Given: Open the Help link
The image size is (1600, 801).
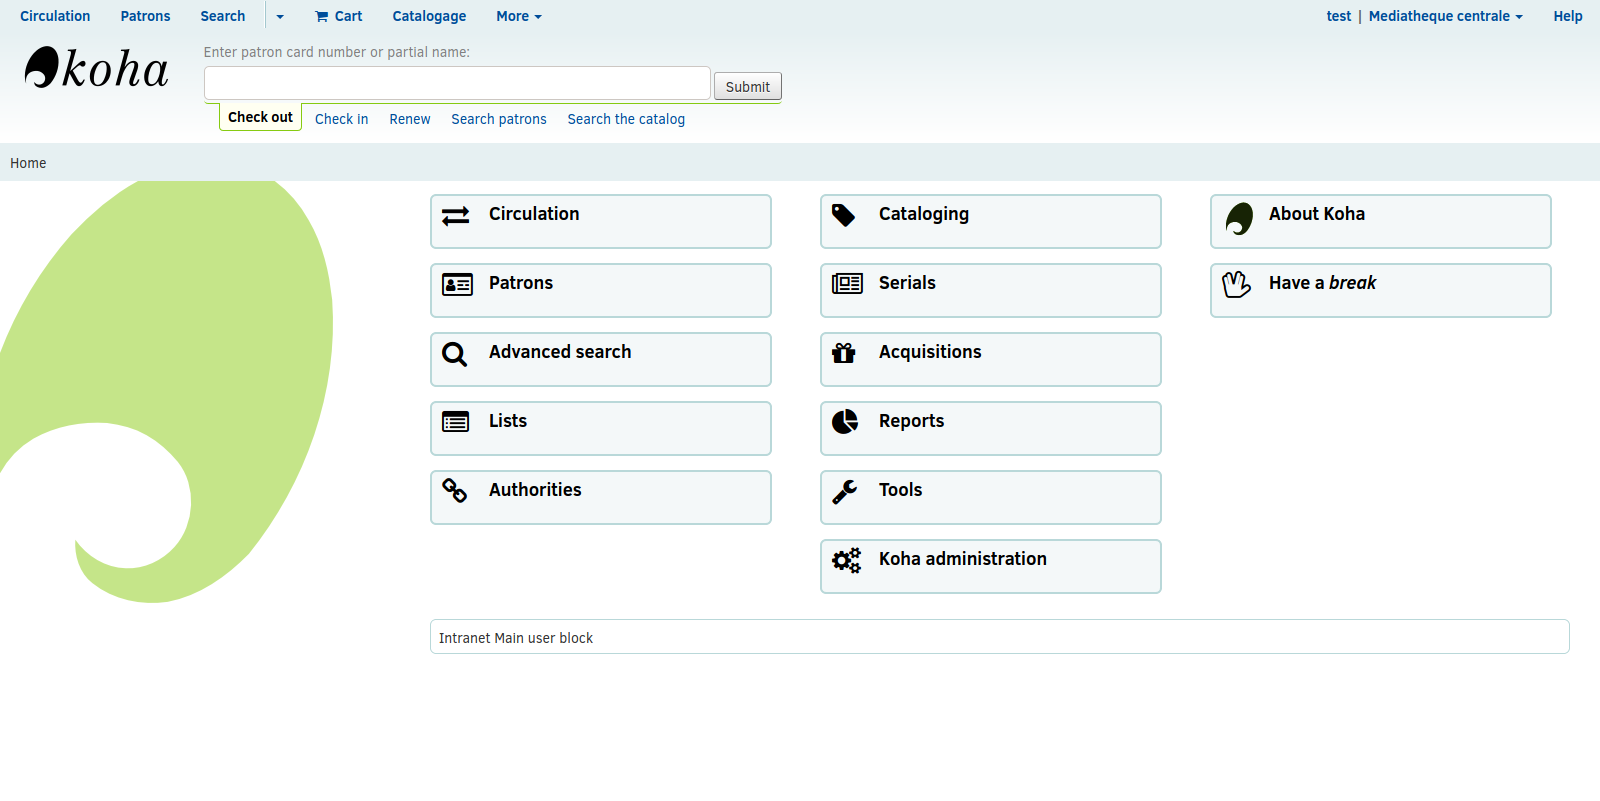Looking at the screenshot, I should (x=1567, y=16).
